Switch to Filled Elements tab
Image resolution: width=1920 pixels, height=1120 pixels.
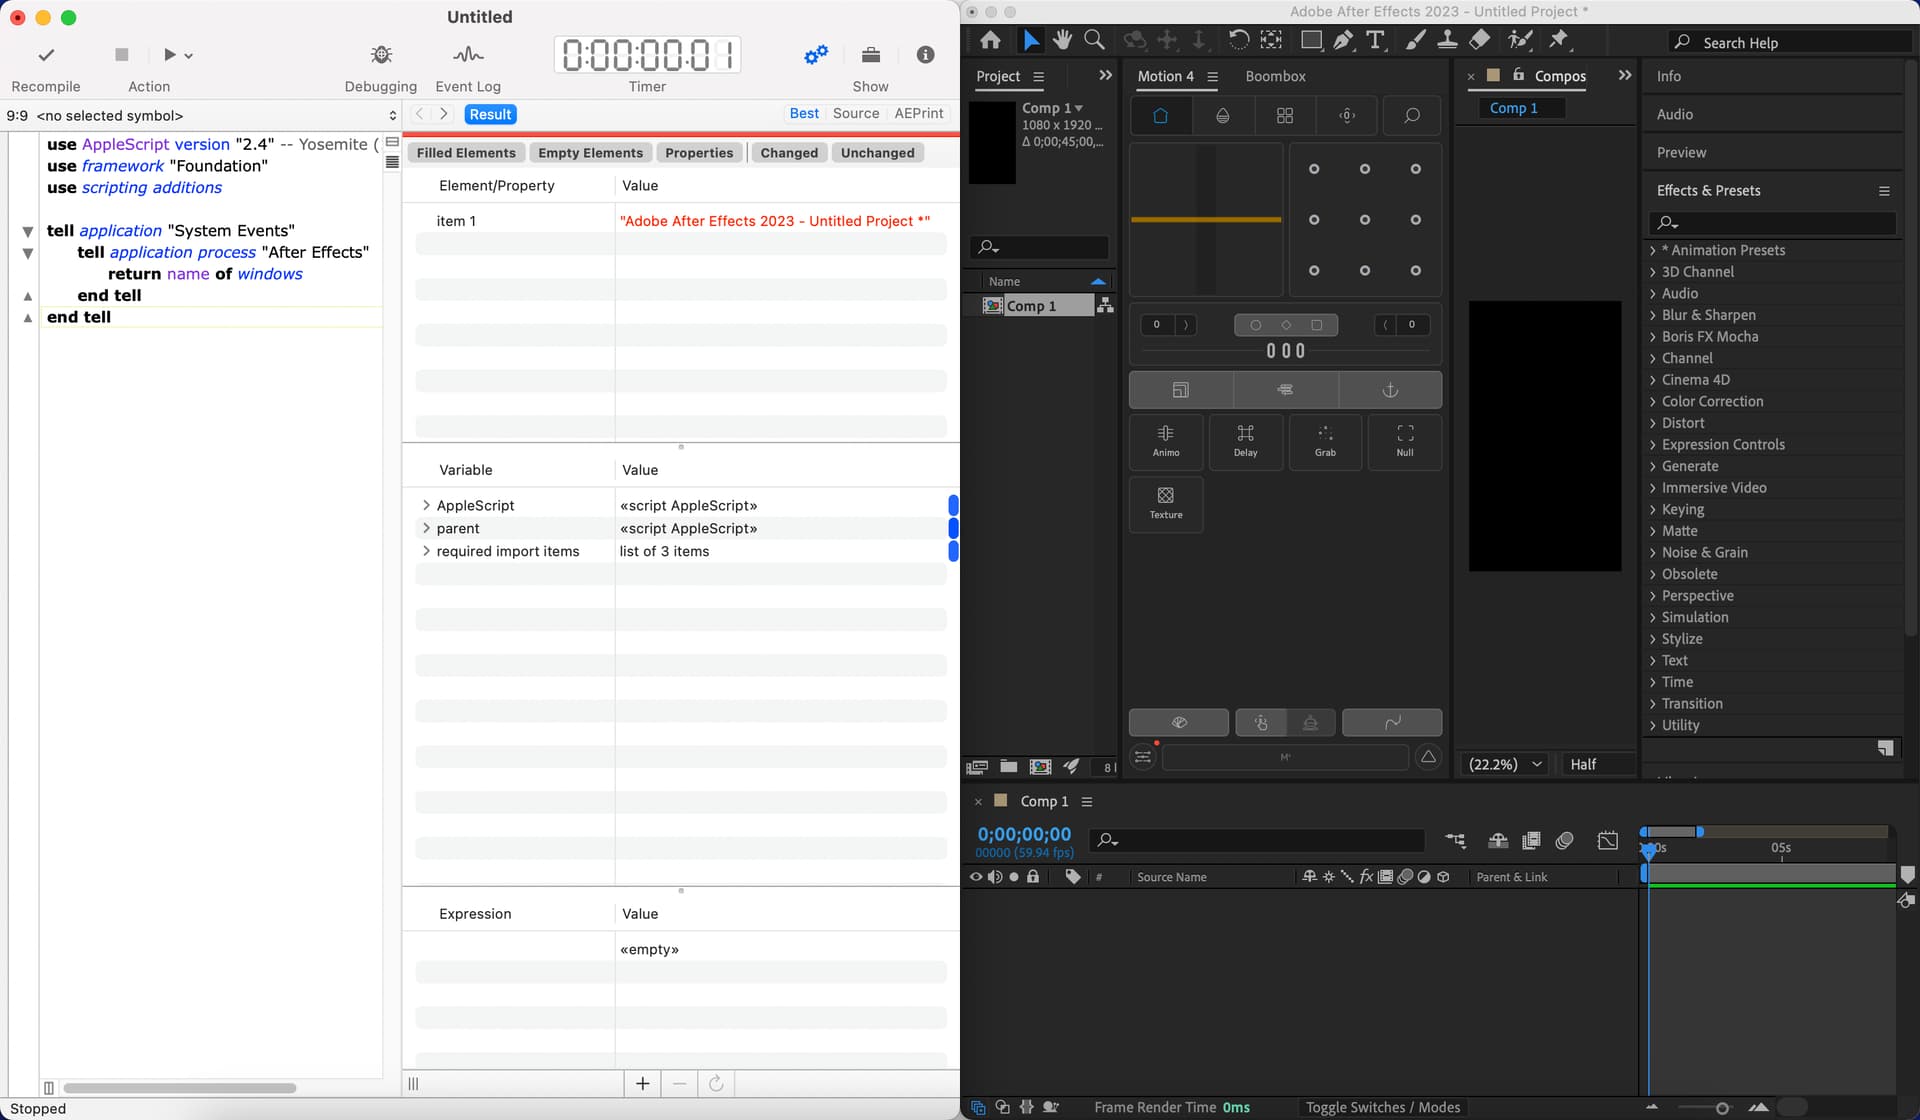(x=466, y=153)
